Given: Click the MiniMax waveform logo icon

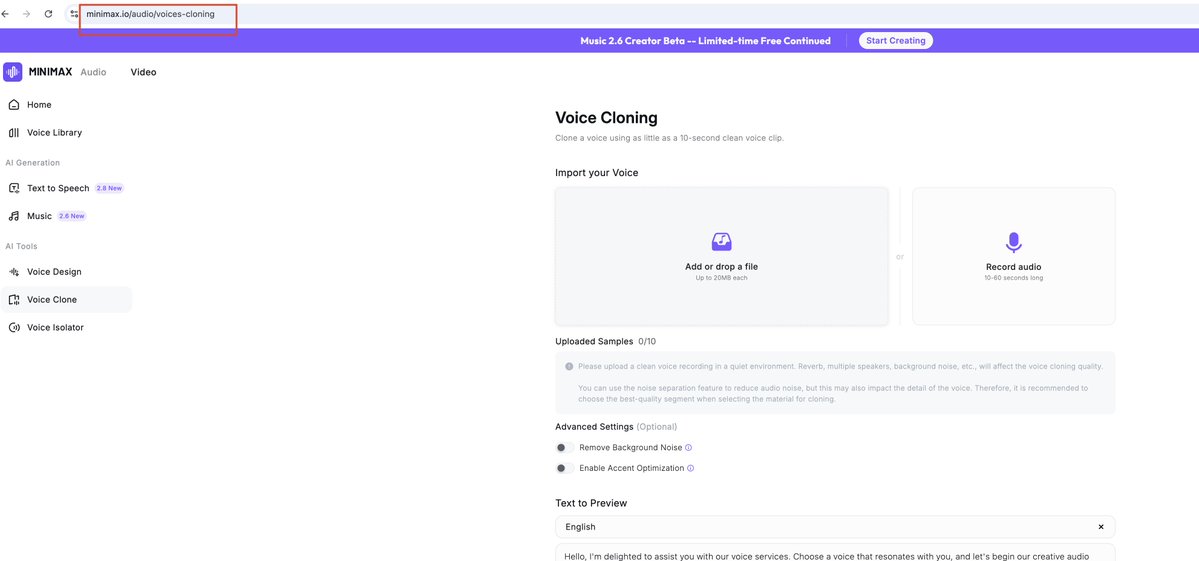Looking at the screenshot, I should tap(12, 72).
